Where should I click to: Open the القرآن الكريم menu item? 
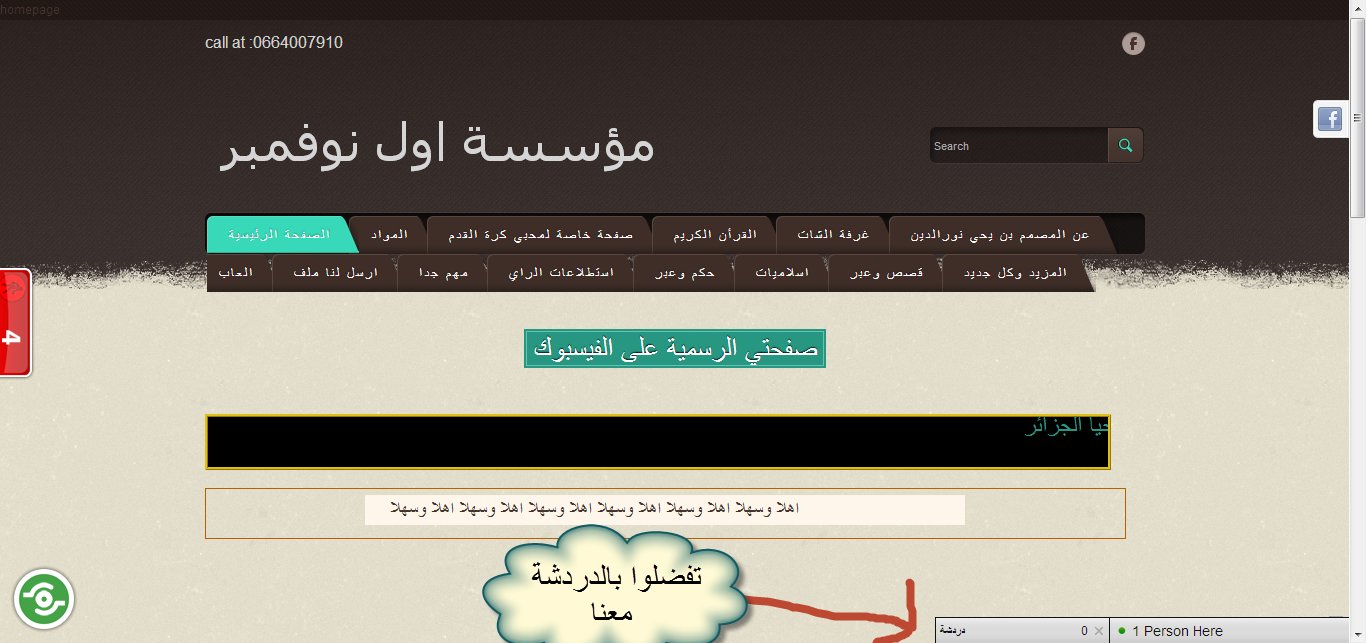click(712, 234)
